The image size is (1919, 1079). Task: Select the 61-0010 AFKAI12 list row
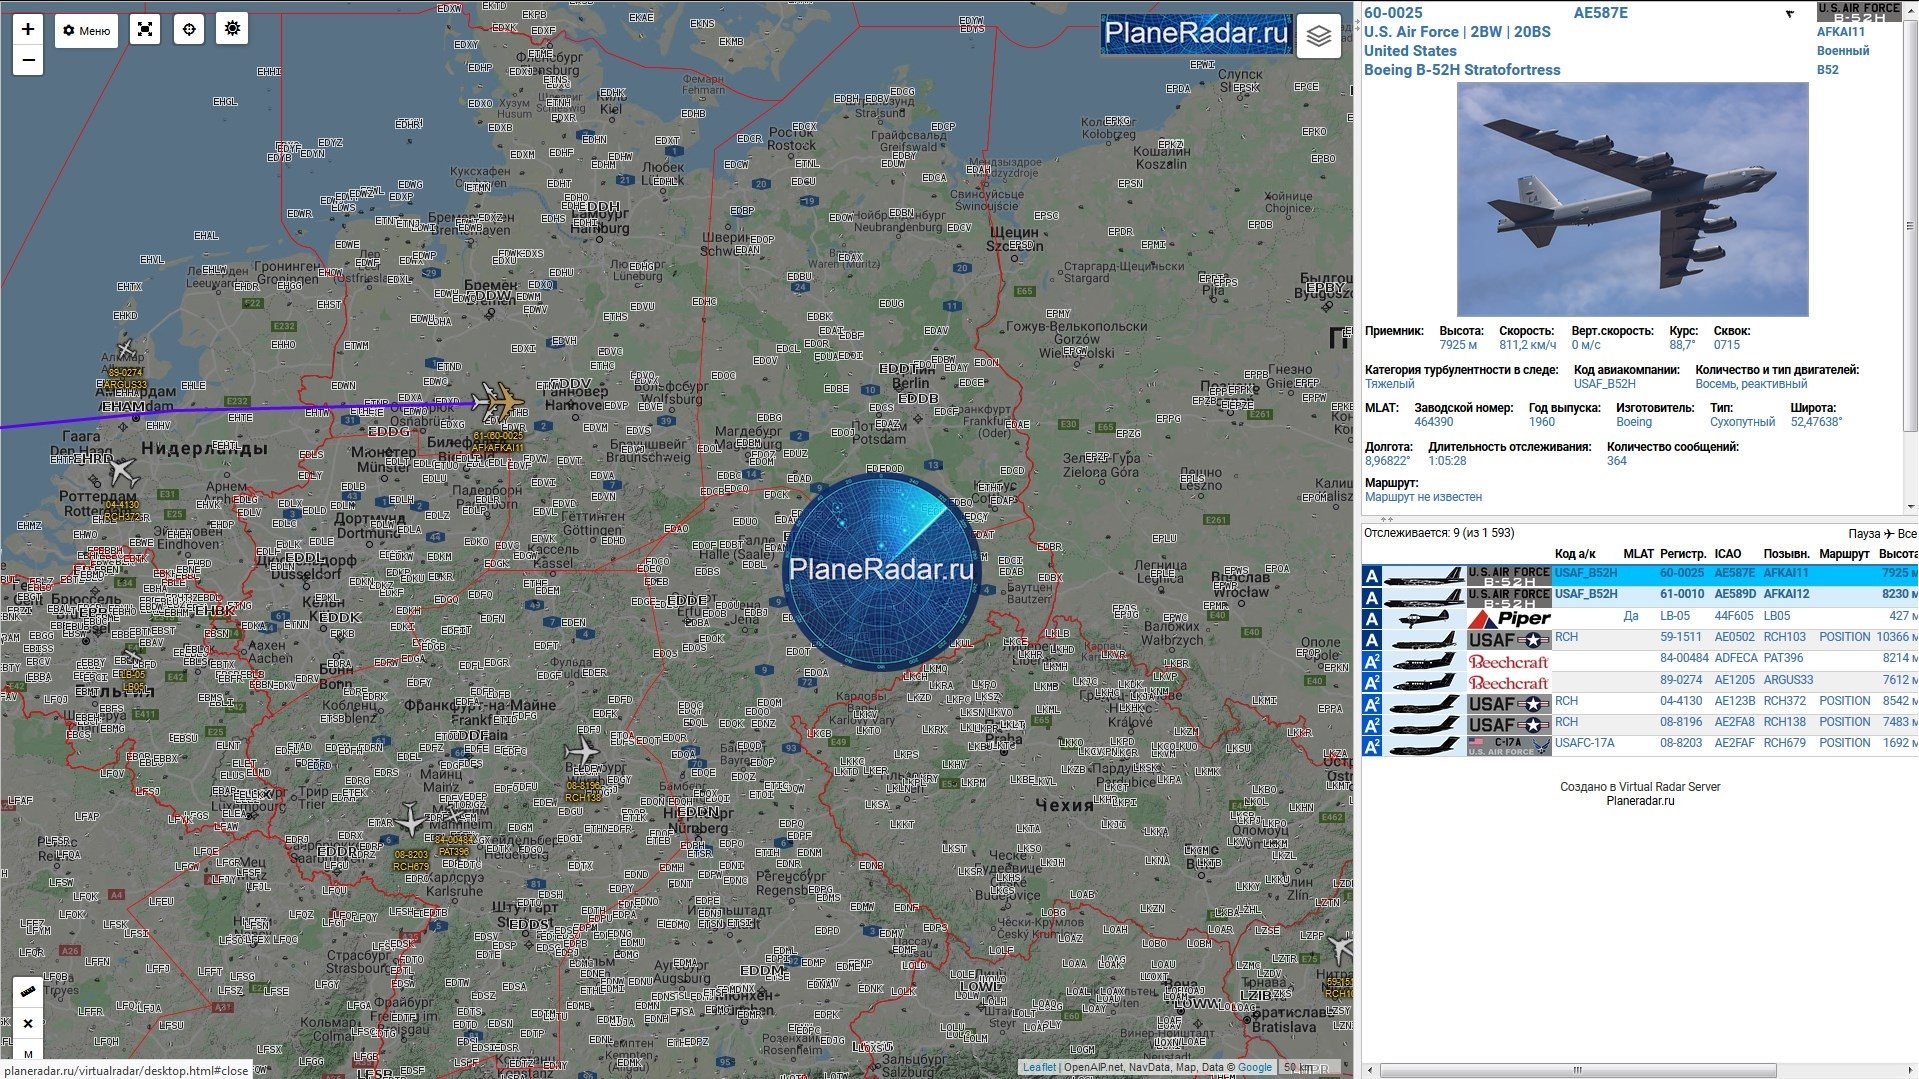tap(1639, 596)
